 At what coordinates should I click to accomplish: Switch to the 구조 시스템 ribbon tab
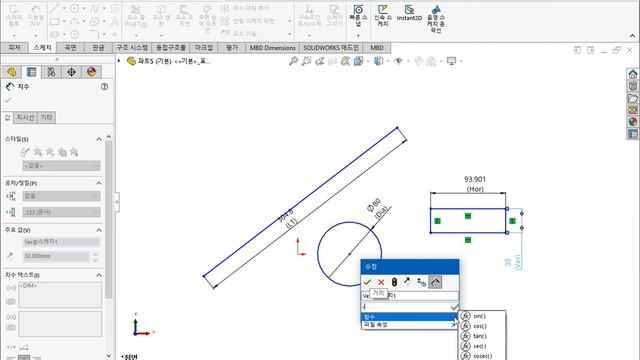tap(132, 48)
